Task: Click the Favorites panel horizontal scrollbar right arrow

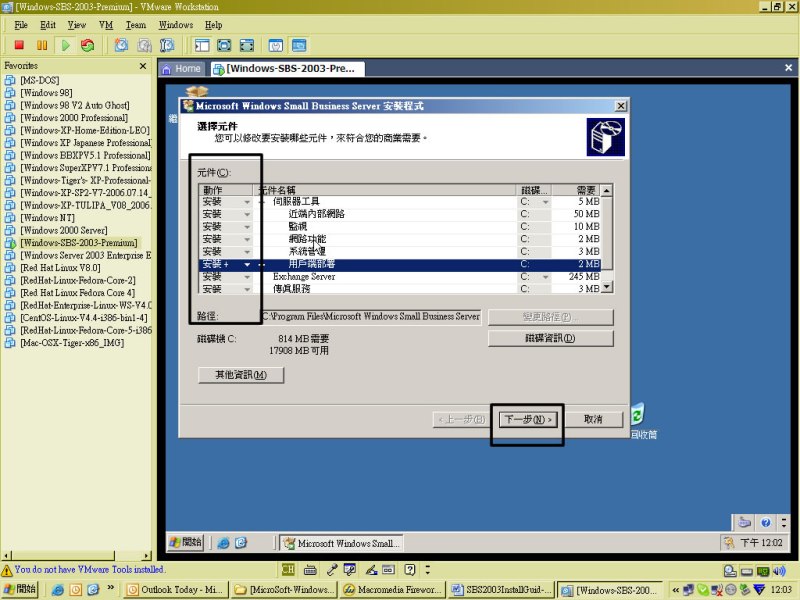Action: click(147, 555)
